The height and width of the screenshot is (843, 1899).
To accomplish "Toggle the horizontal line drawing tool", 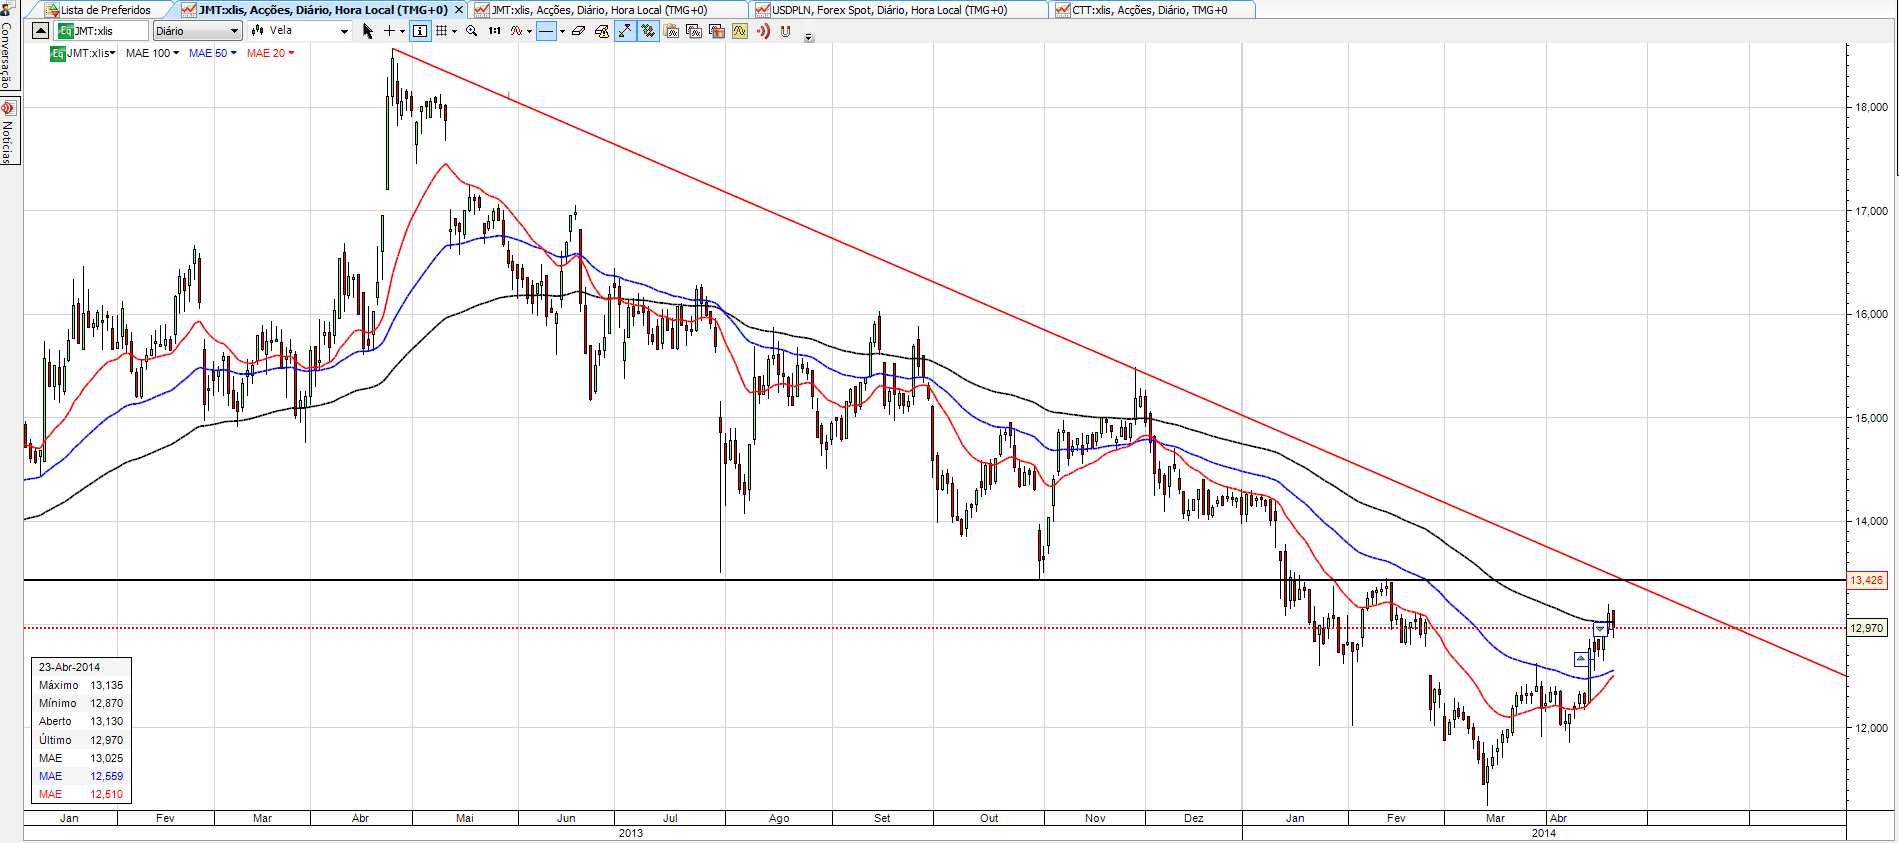I will click(x=546, y=31).
